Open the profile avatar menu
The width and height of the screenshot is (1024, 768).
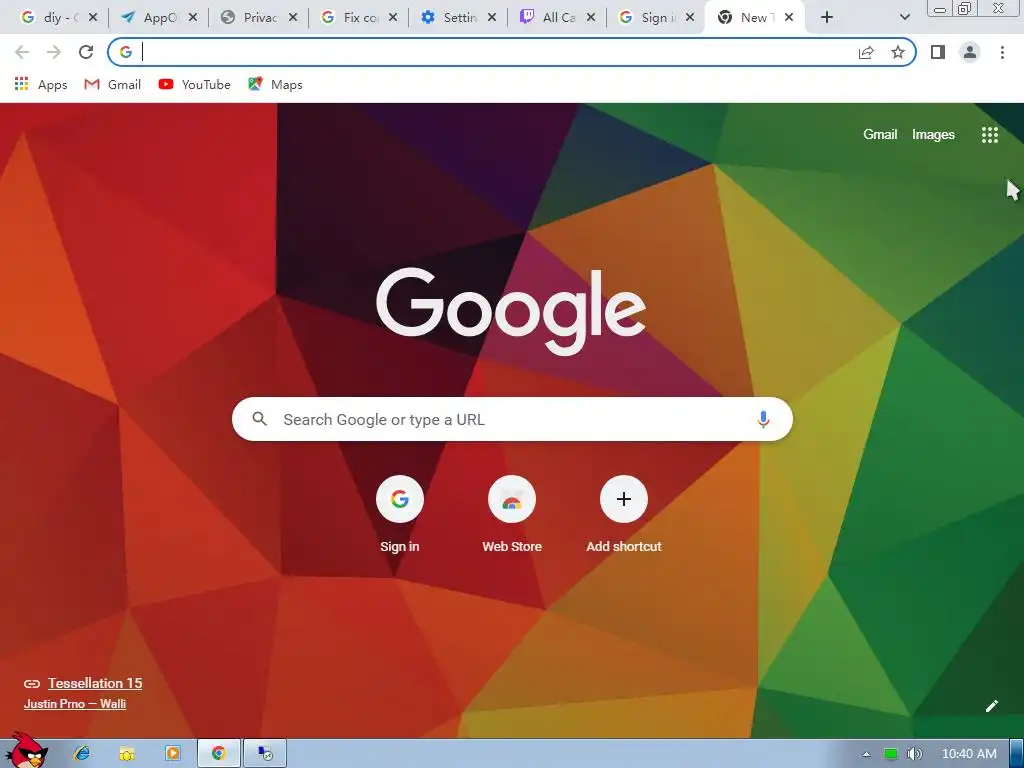tap(970, 52)
